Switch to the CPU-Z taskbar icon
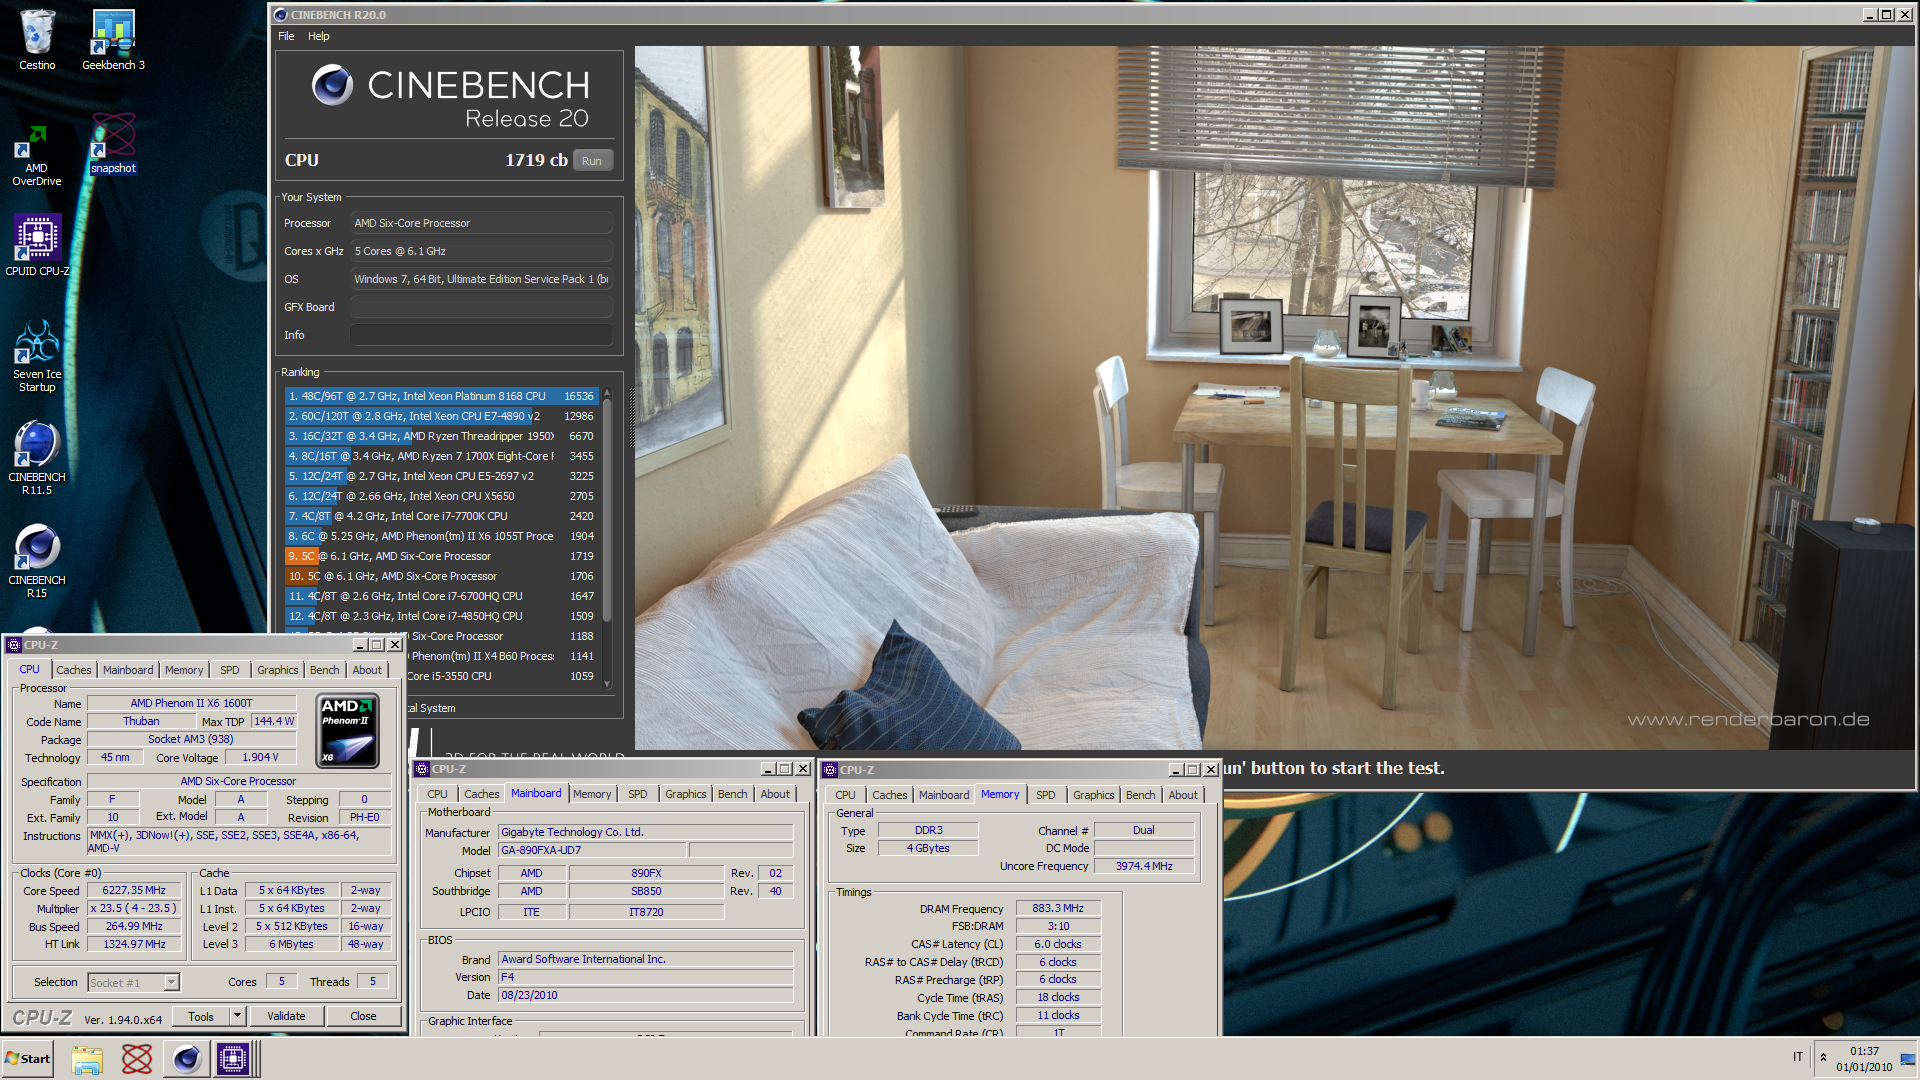 pyautogui.click(x=233, y=1059)
